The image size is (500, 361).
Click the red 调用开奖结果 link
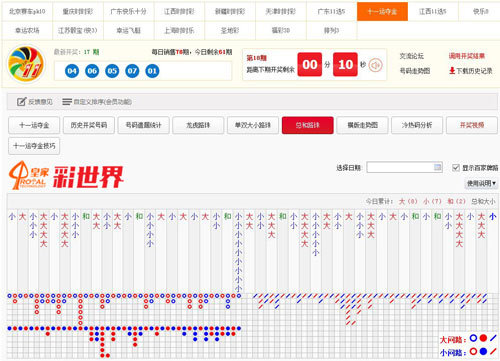coord(467,56)
